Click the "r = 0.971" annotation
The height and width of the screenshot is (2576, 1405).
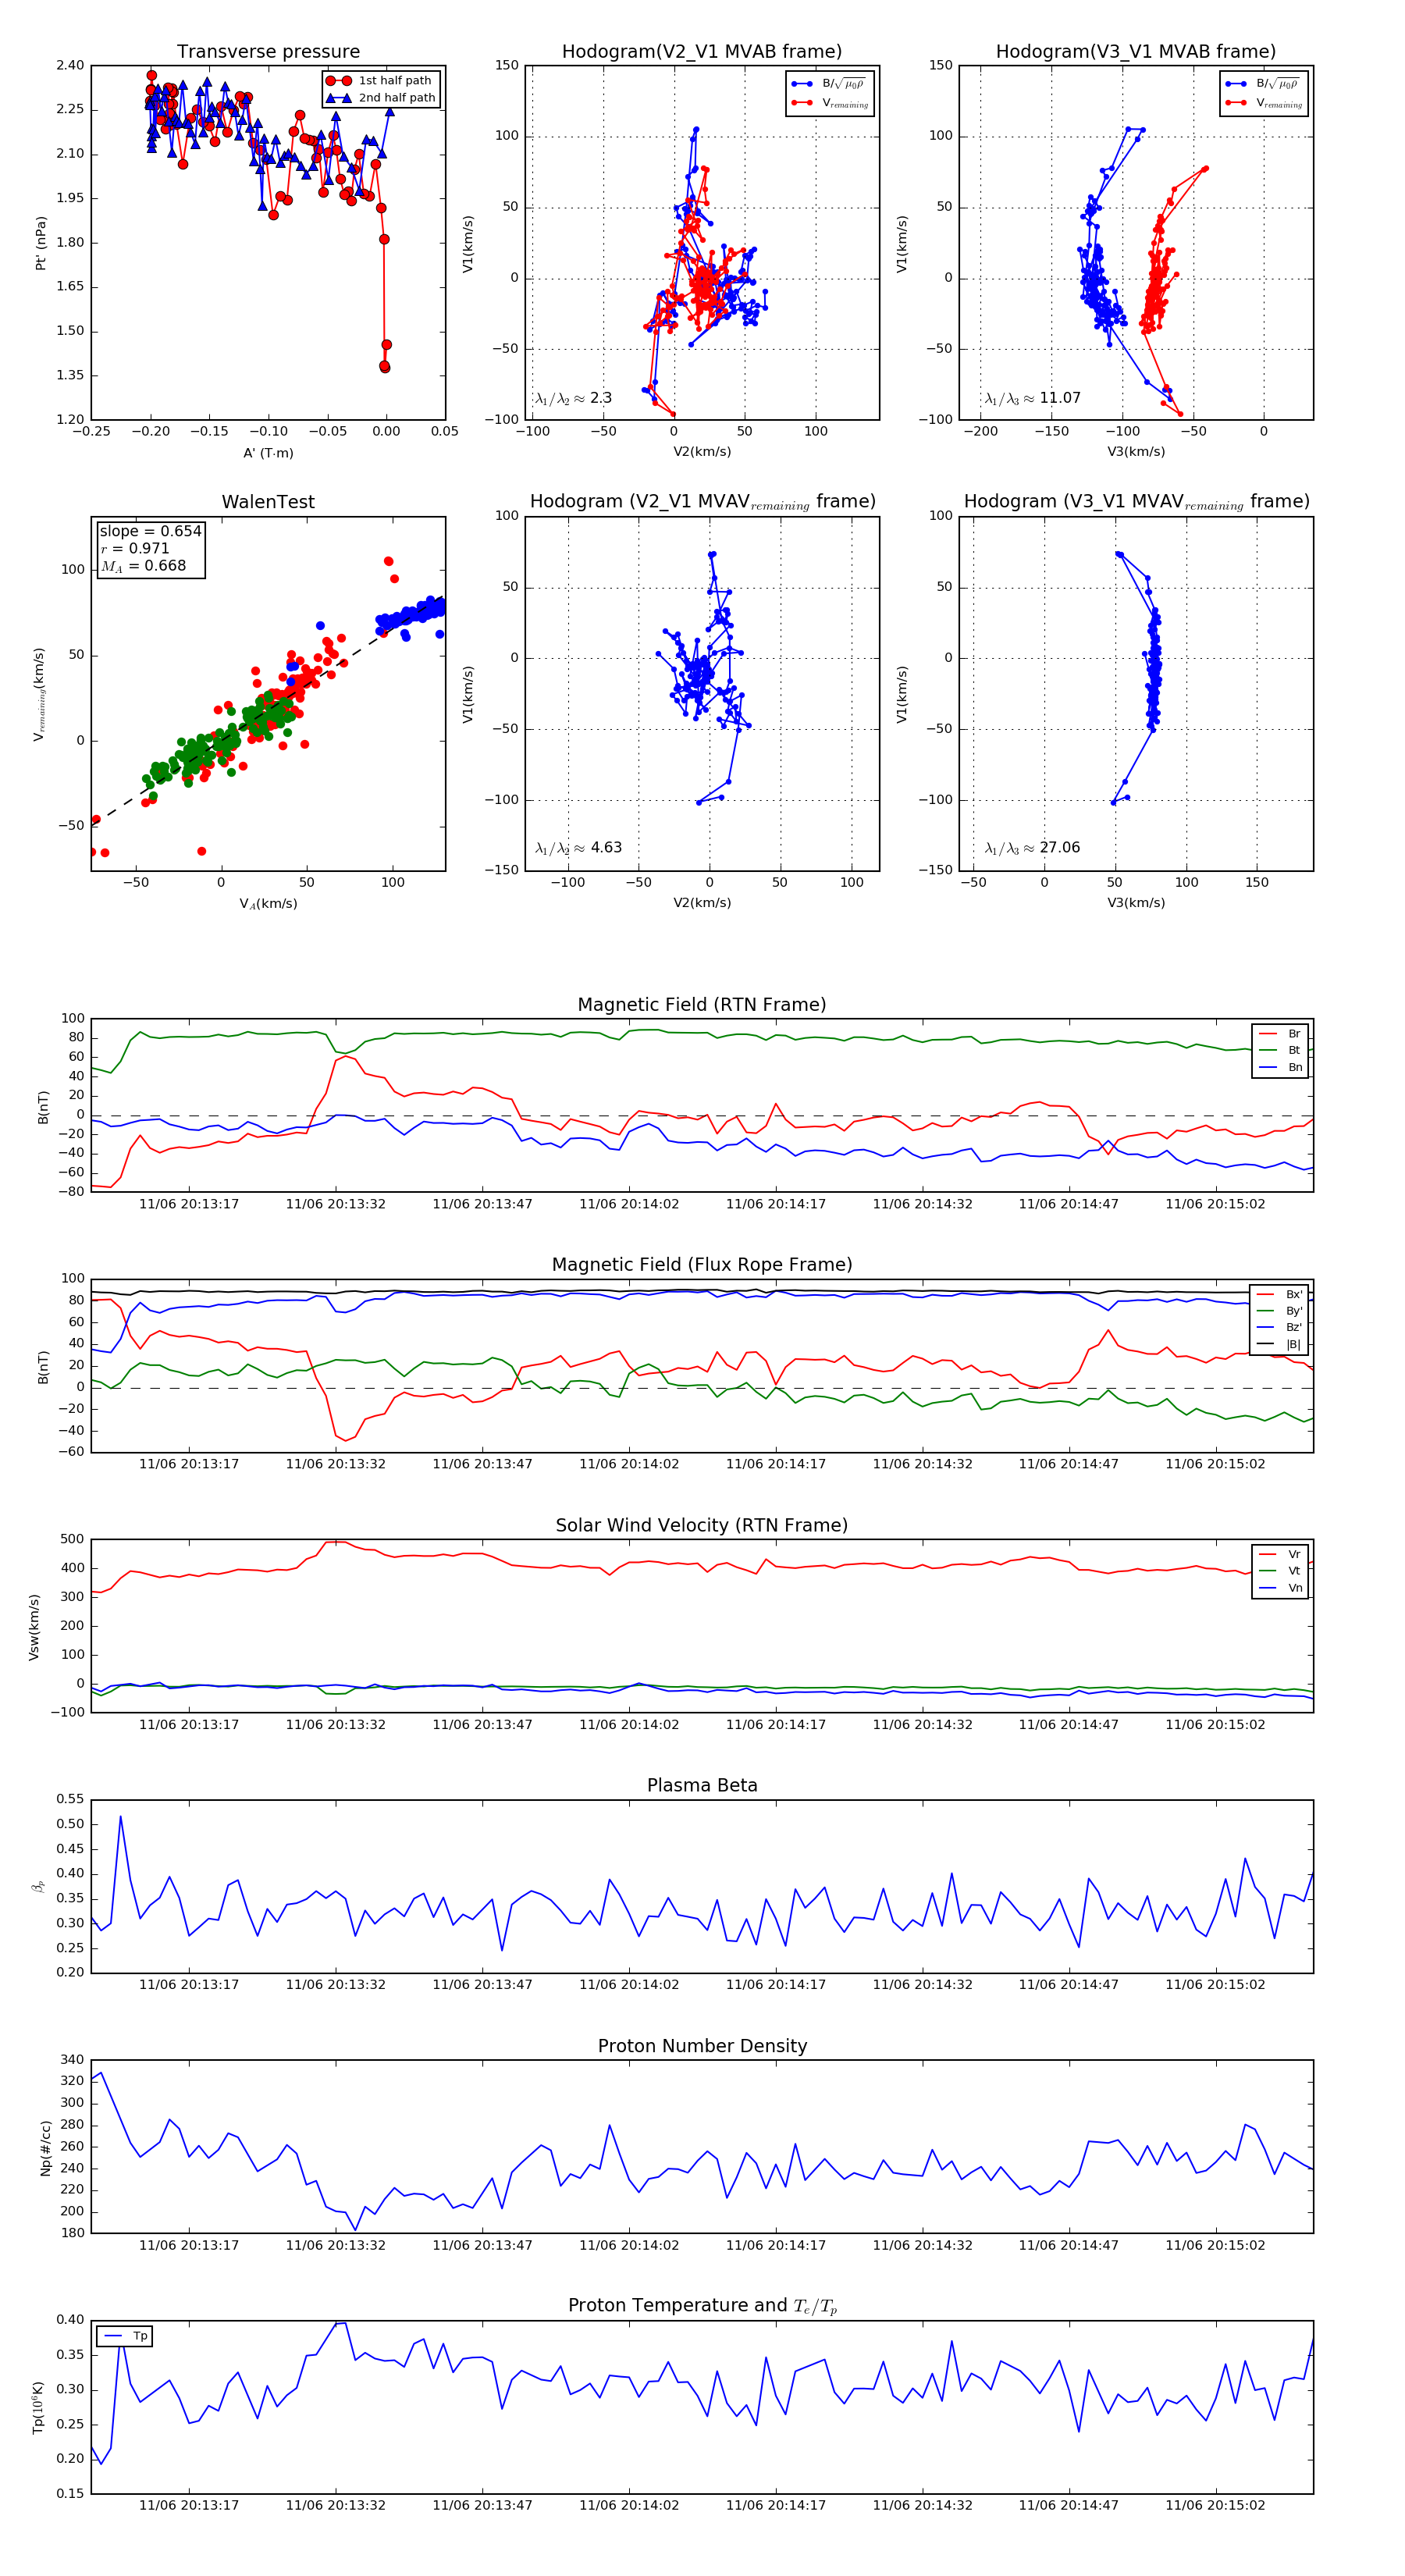(135, 548)
